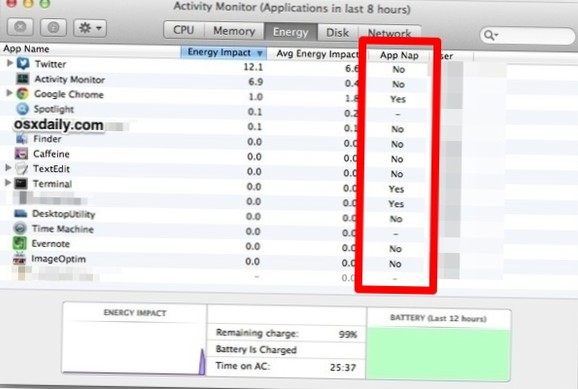Click the TextEdit app icon
This screenshot has width=578, height=389.
click(21, 169)
